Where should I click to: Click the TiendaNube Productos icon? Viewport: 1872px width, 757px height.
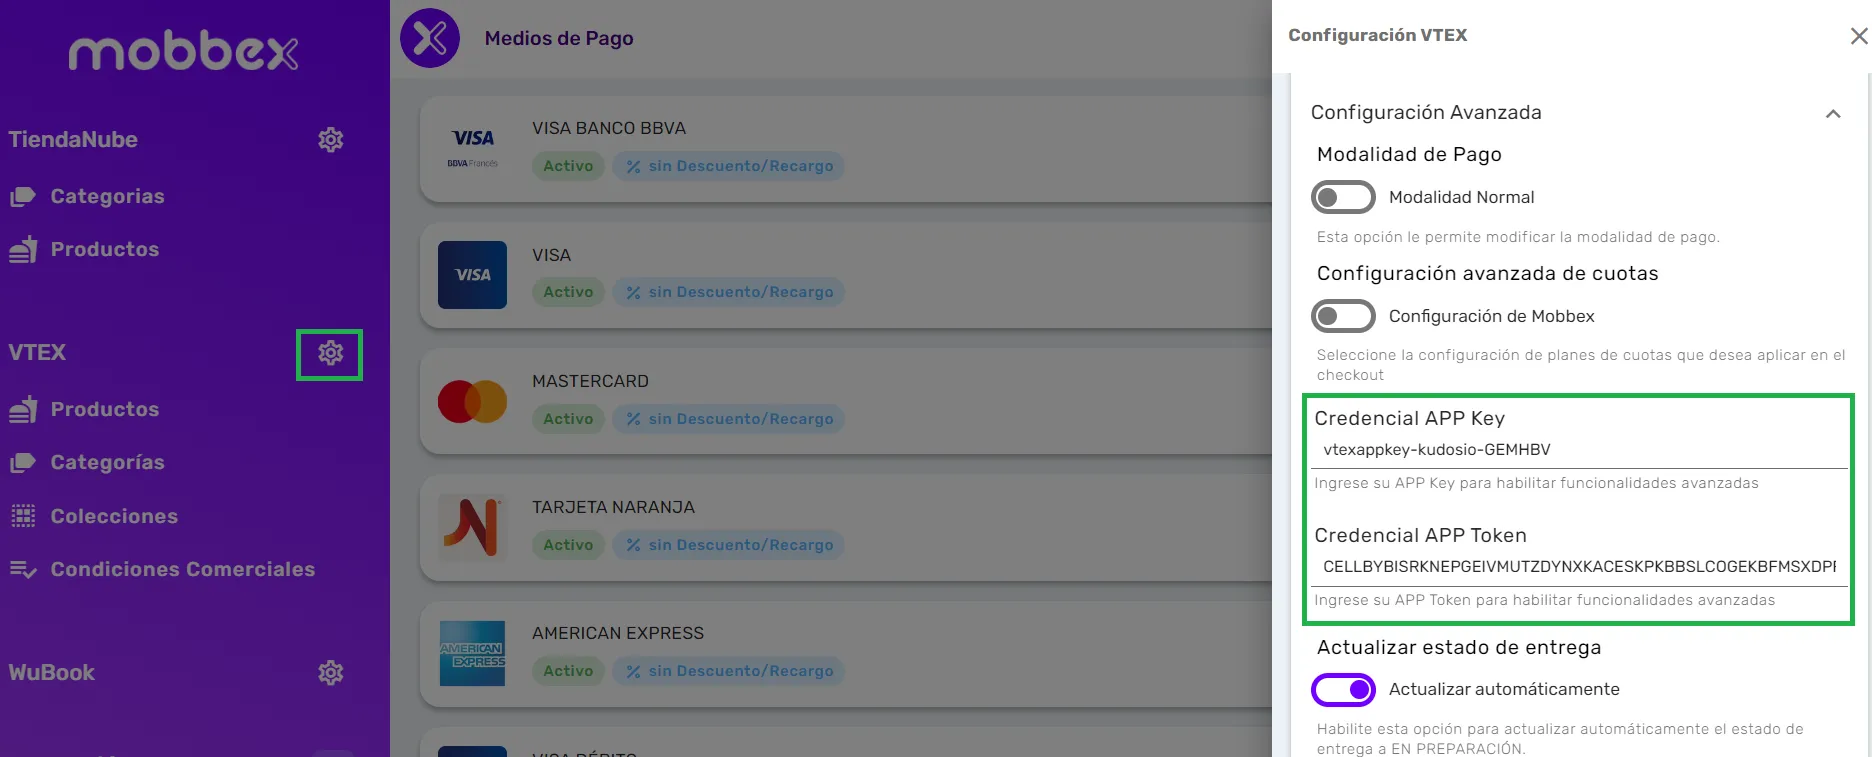23,249
